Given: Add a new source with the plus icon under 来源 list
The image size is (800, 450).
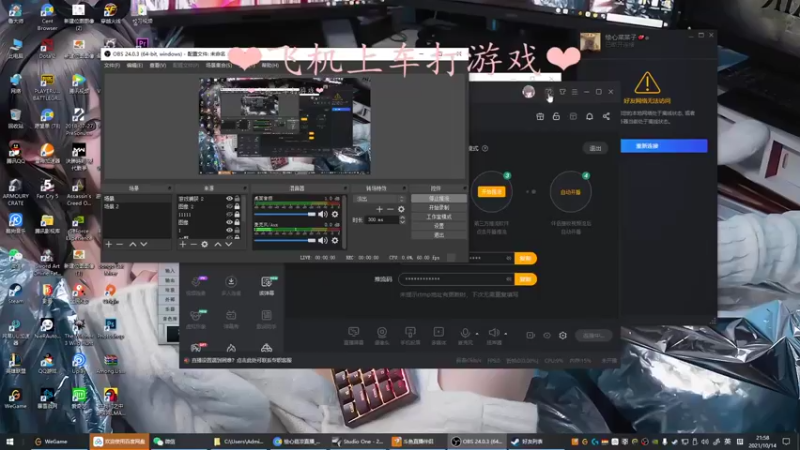Looking at the screenshot, I should tap(183, 244).
